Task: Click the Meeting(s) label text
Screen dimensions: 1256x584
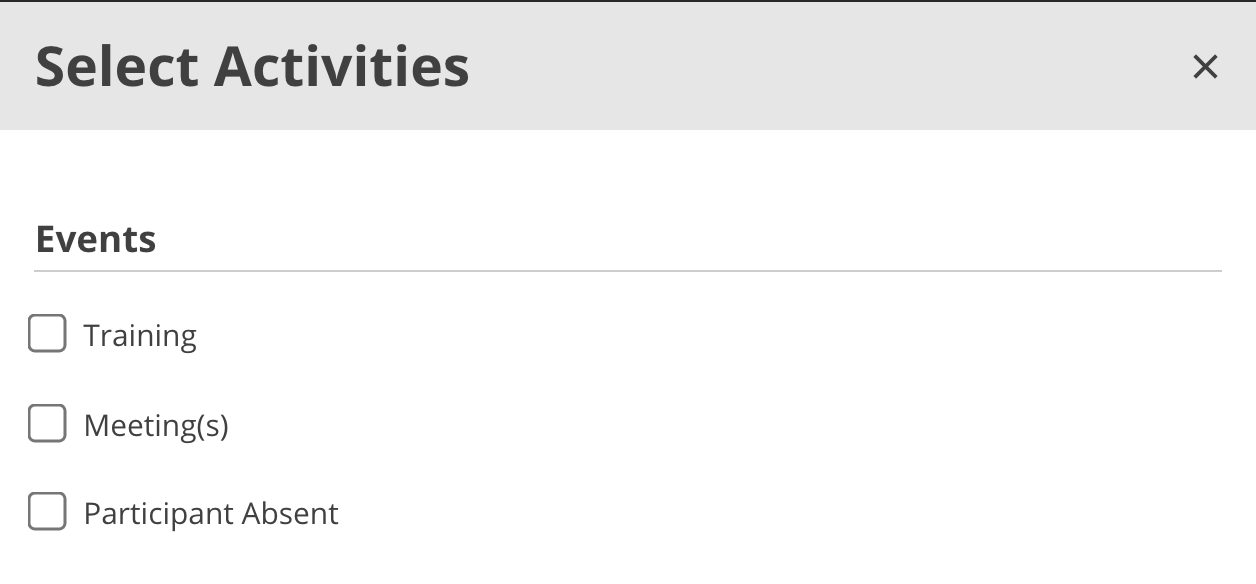Action: click(x=156, y=425)
